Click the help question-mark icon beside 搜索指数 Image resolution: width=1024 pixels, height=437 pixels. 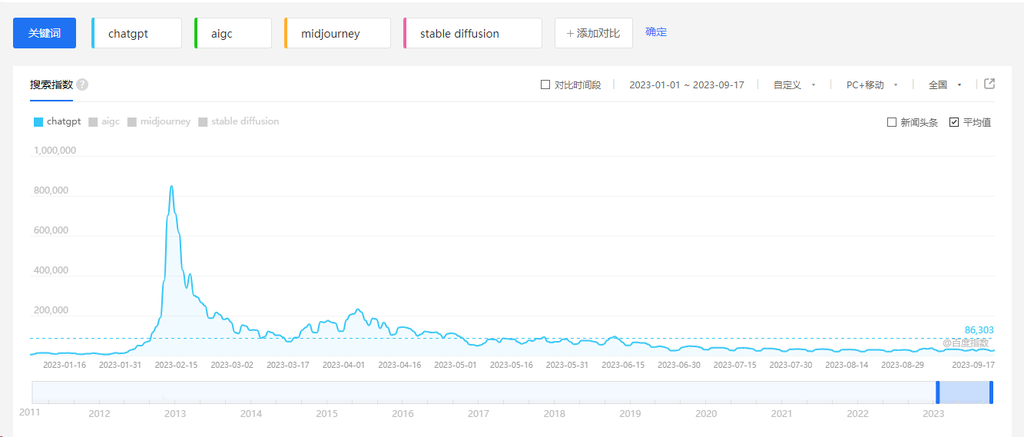point(82,85)
